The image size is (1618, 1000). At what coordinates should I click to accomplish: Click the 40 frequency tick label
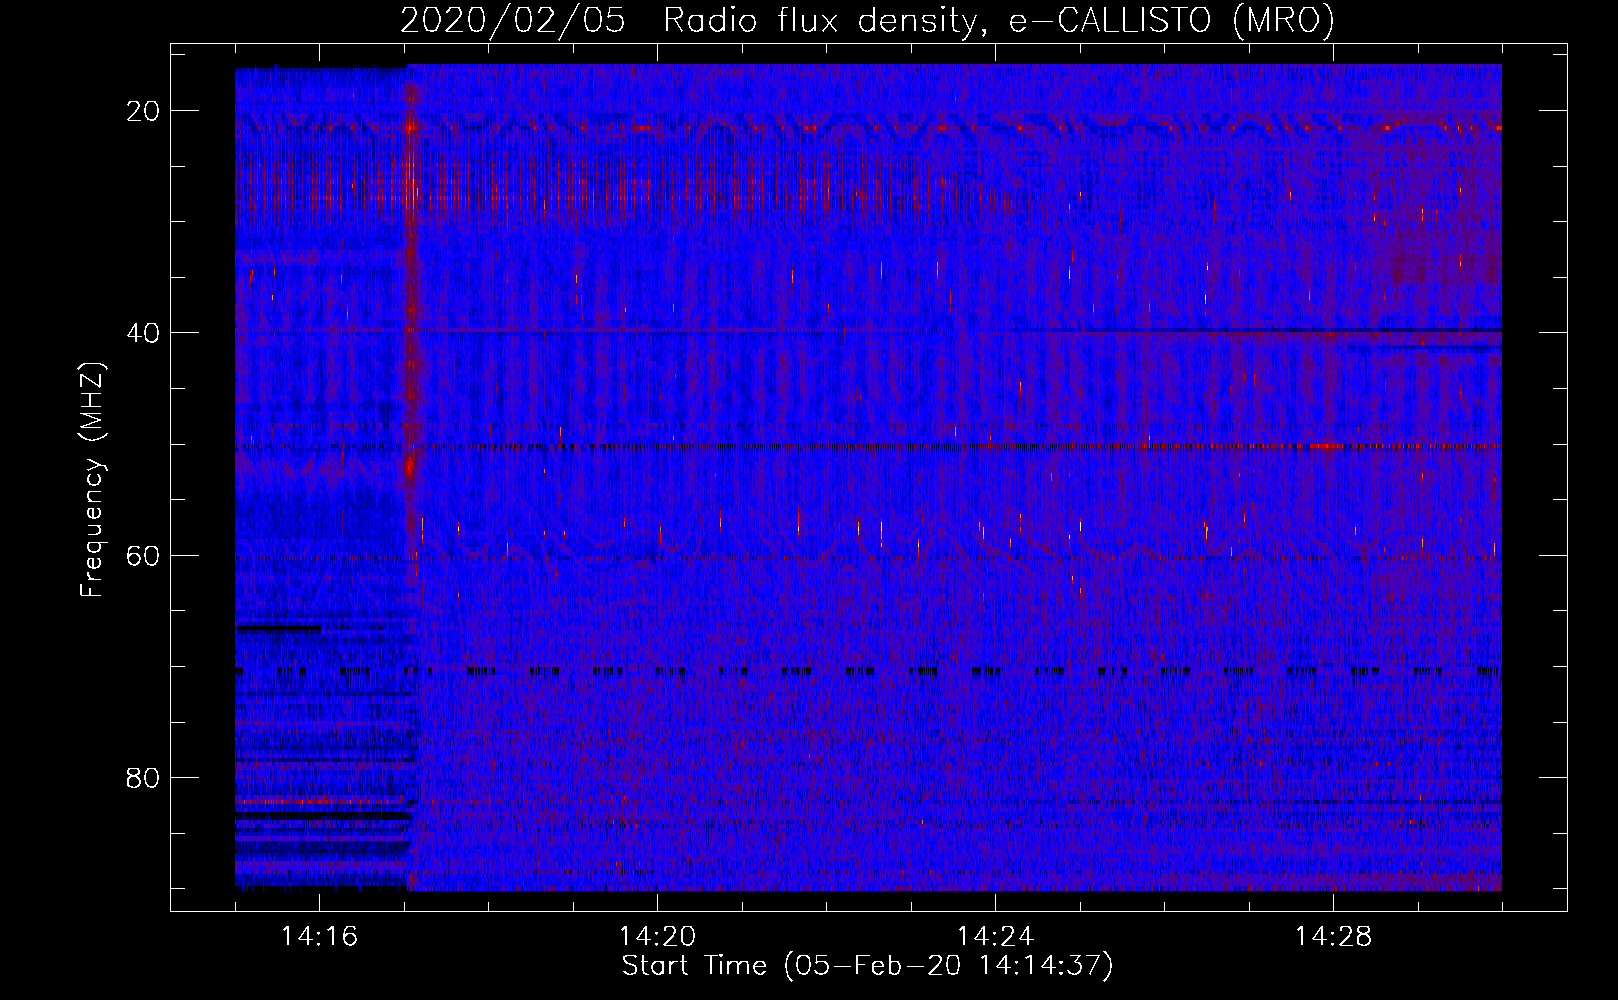[x=143, y=333]
